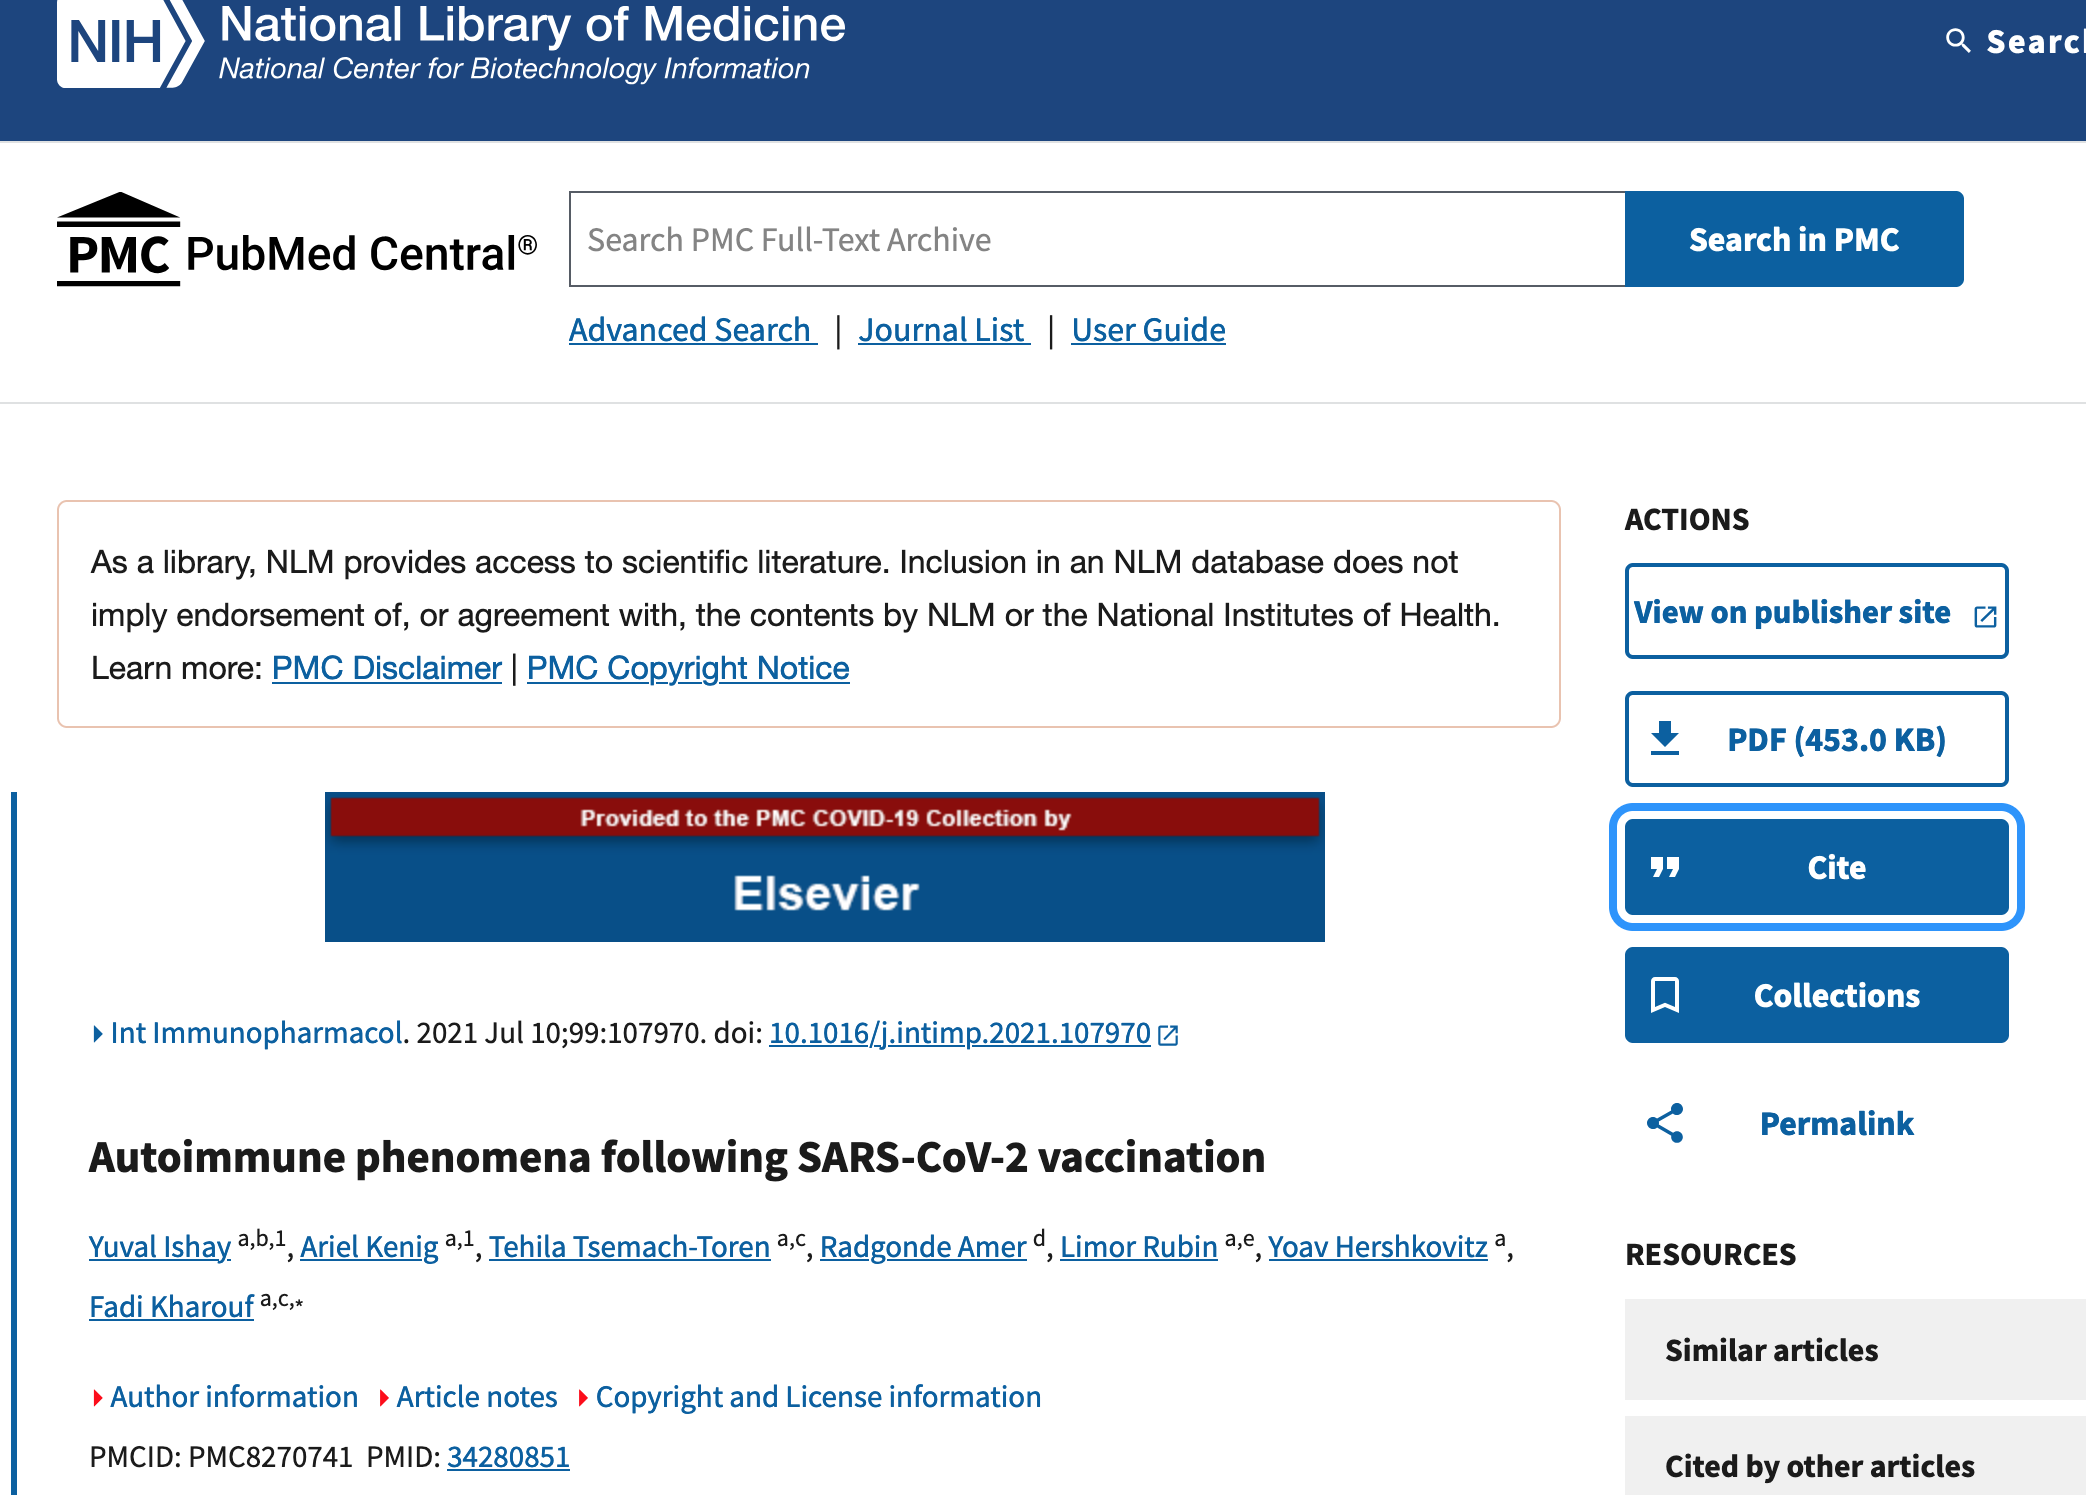Open the Elsevier COVID-19 Collection banner
Screen dimensions: 2086x1495
[824, 868]
